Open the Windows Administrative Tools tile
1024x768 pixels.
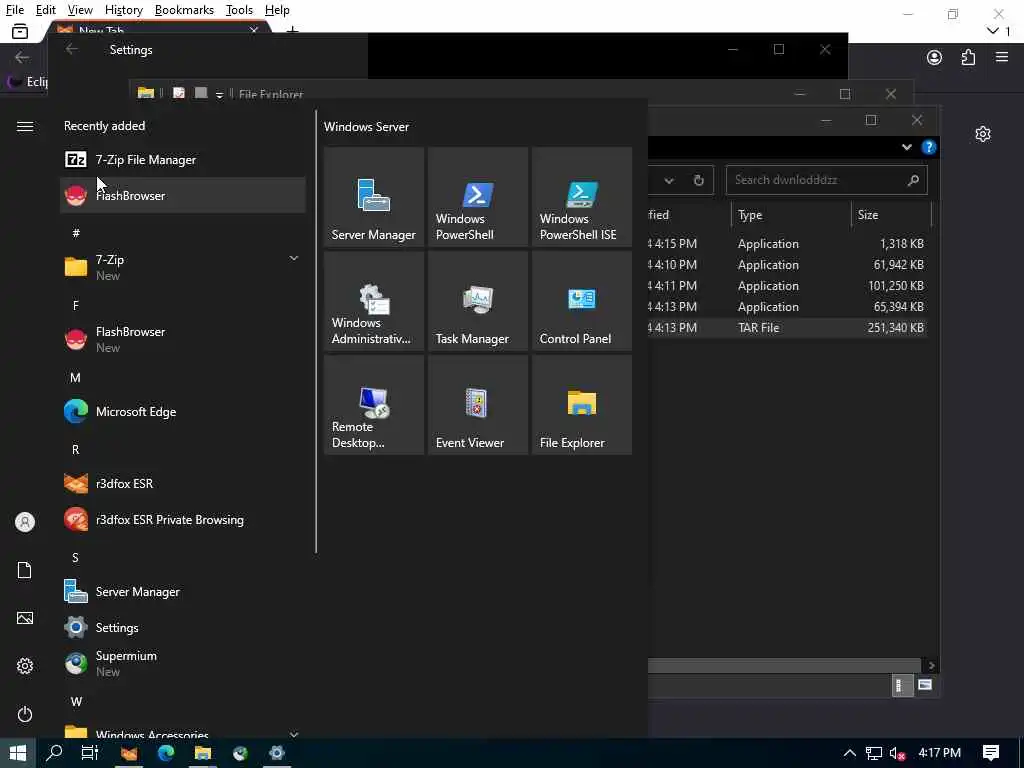click(x=374, y=300)
